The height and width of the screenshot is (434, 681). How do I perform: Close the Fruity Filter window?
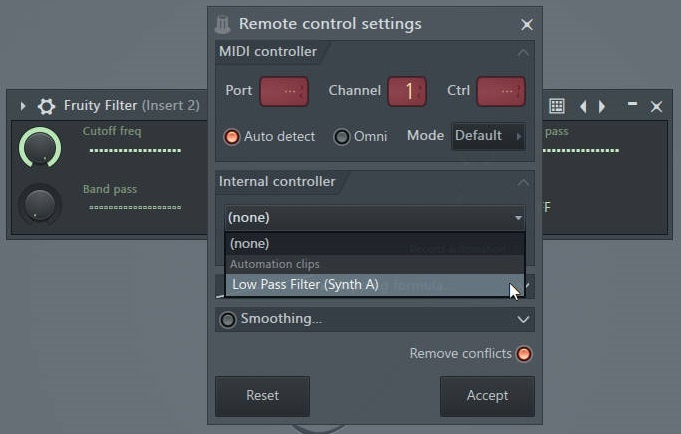click(x=656, y=106)
